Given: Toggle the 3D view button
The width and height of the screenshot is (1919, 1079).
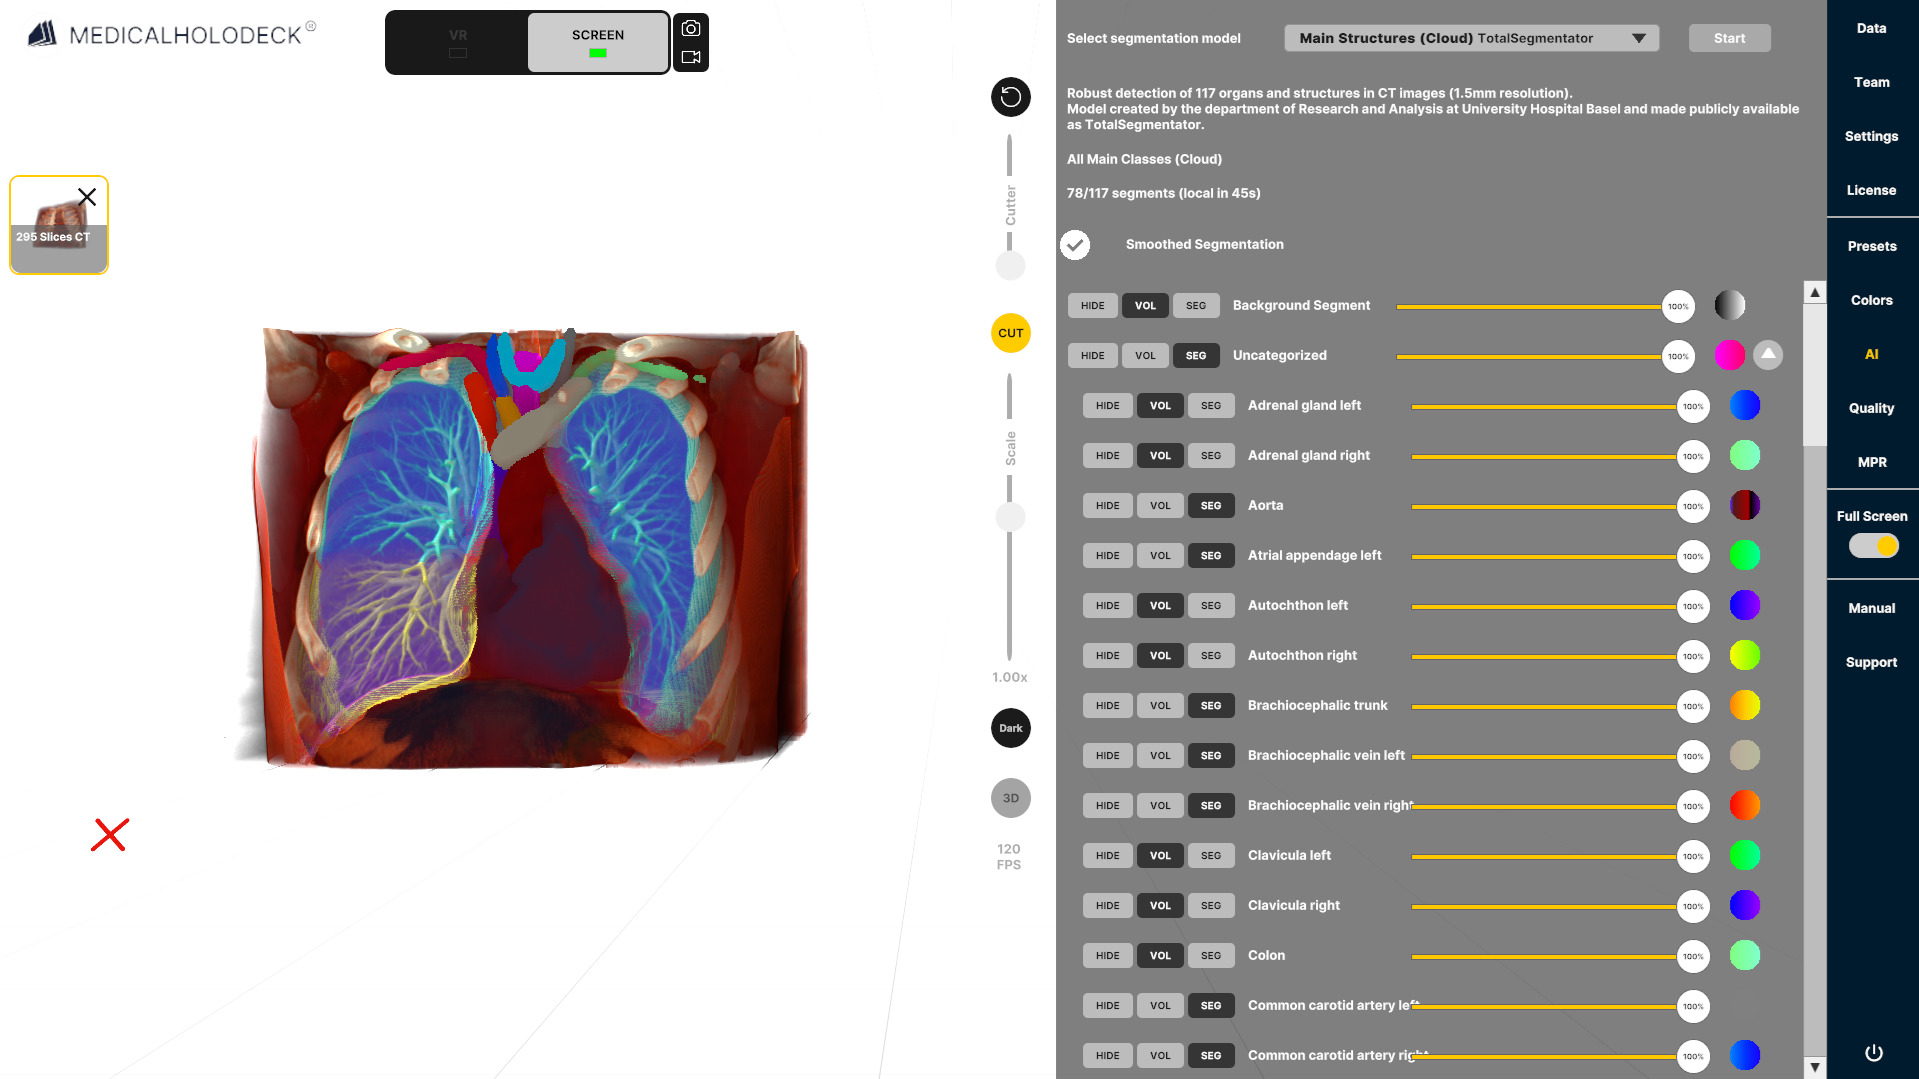Looking at the screenshot, I should pos(1011,798).
